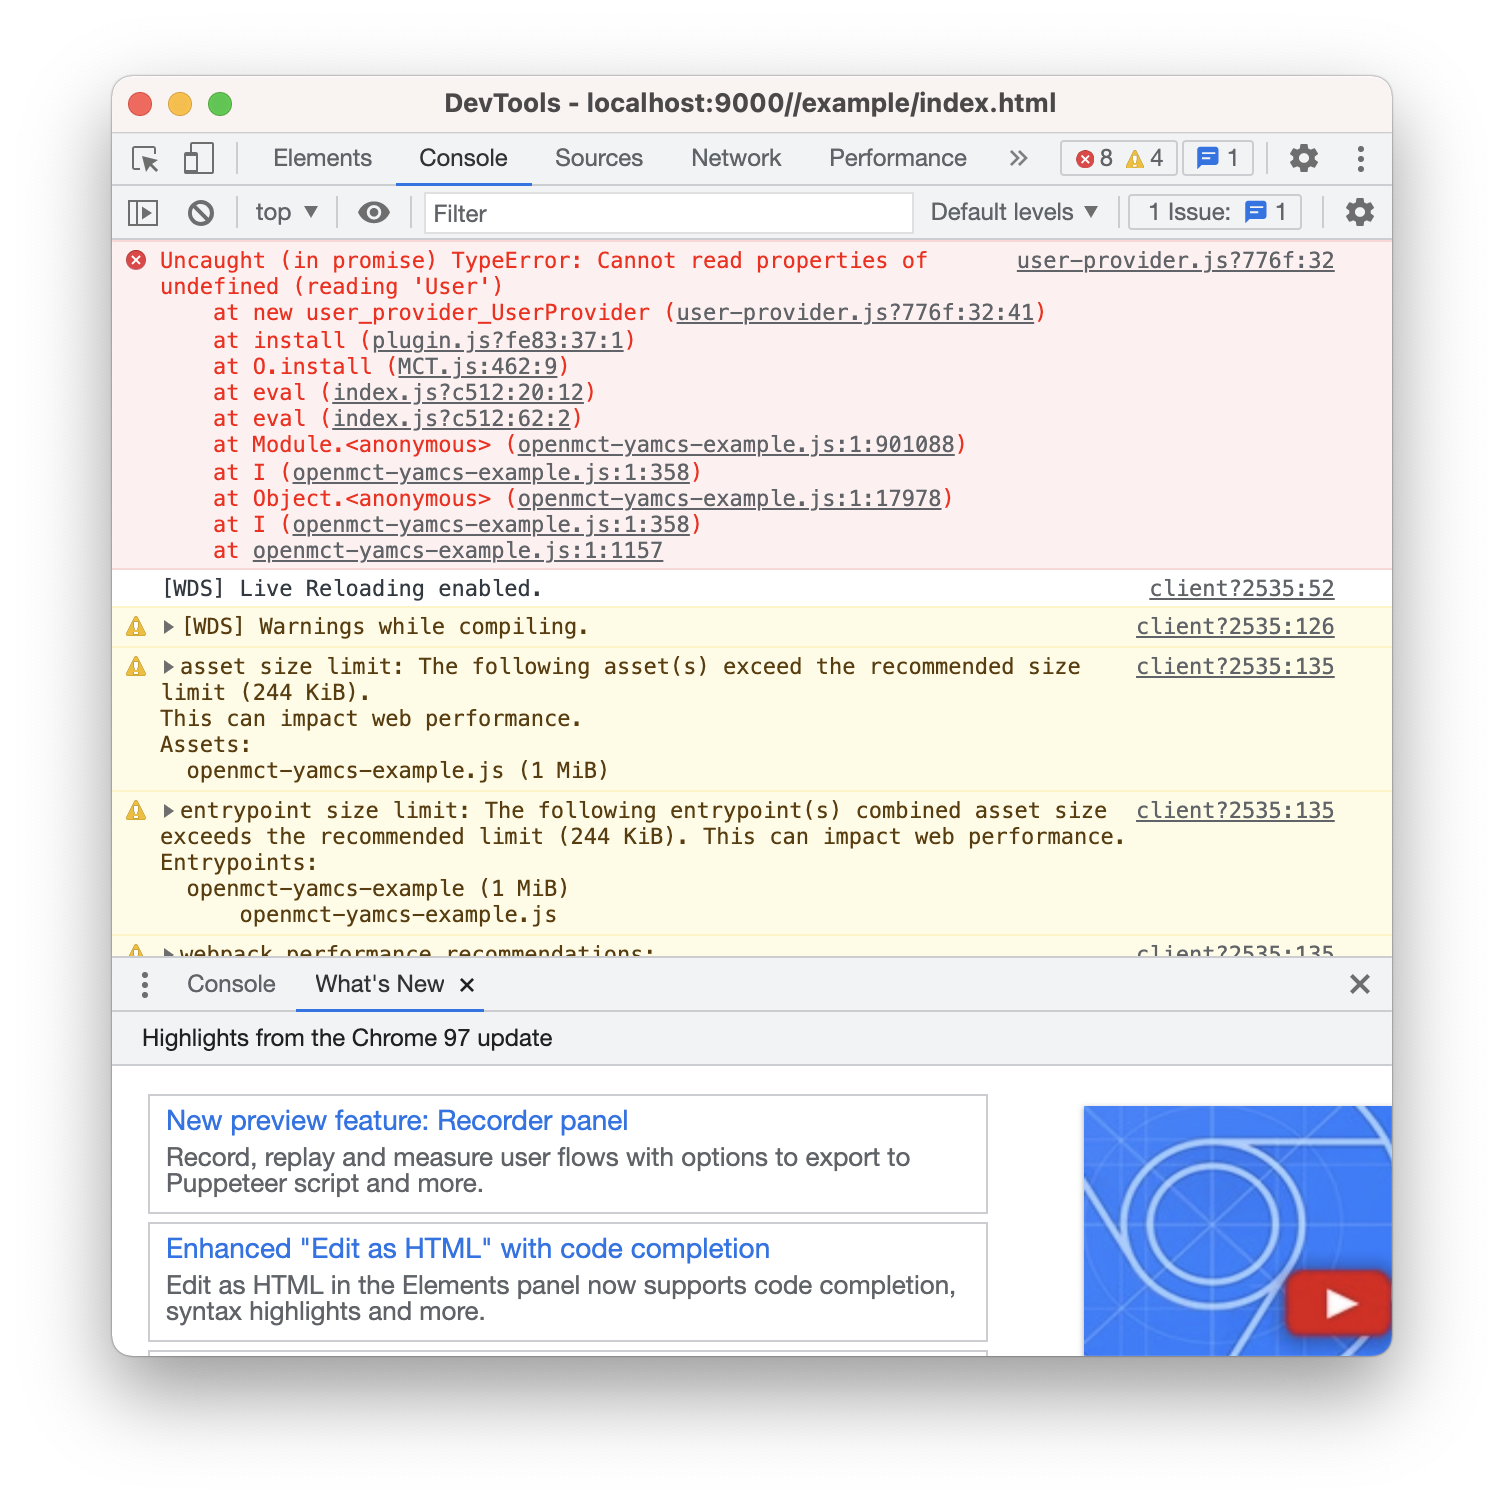The height and width of the screenshot is (1504, 1504).
Task: Show the console sidebar panel
Action: point(144,212)
